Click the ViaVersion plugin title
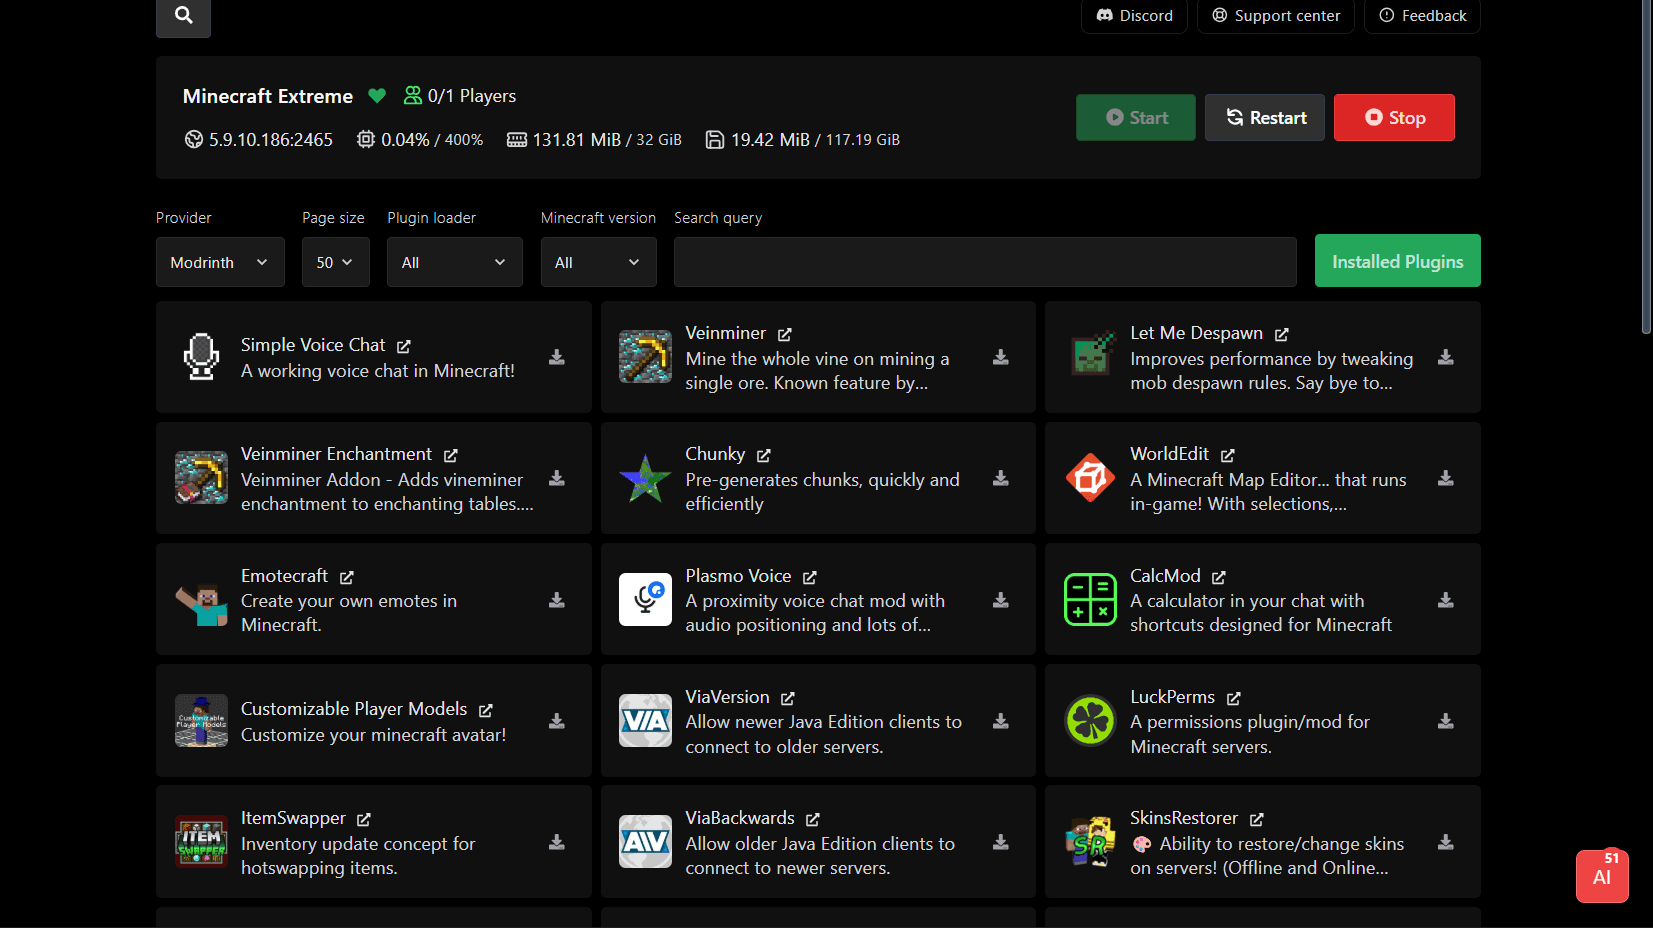 pyautogui.click(x=727, y=697)
